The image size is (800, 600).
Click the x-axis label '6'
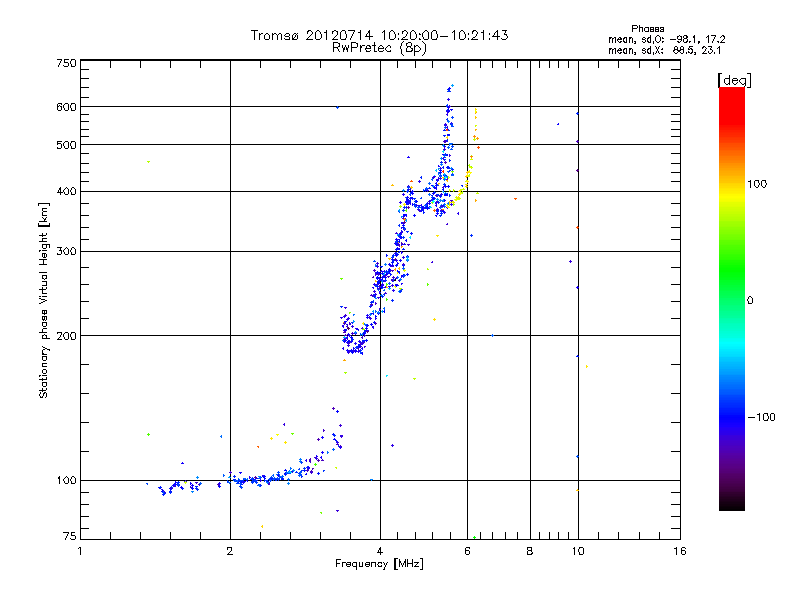467,551
